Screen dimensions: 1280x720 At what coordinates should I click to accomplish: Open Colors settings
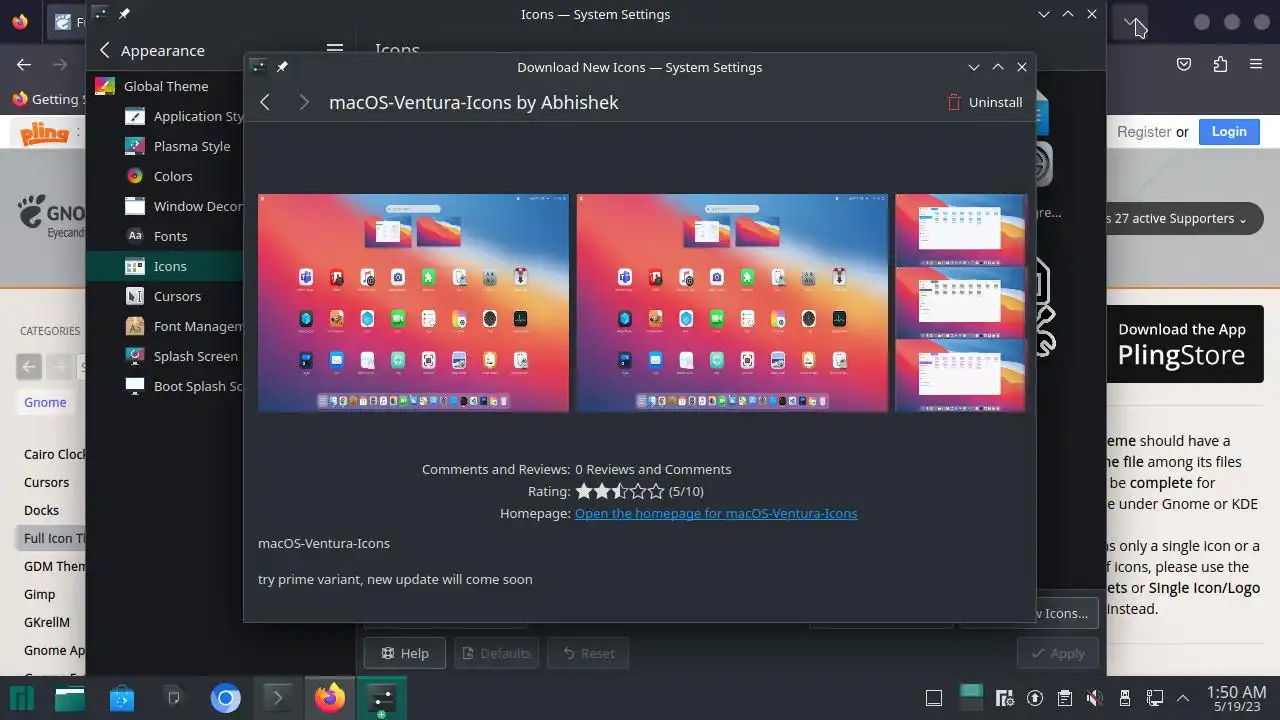tap(166, 176)
